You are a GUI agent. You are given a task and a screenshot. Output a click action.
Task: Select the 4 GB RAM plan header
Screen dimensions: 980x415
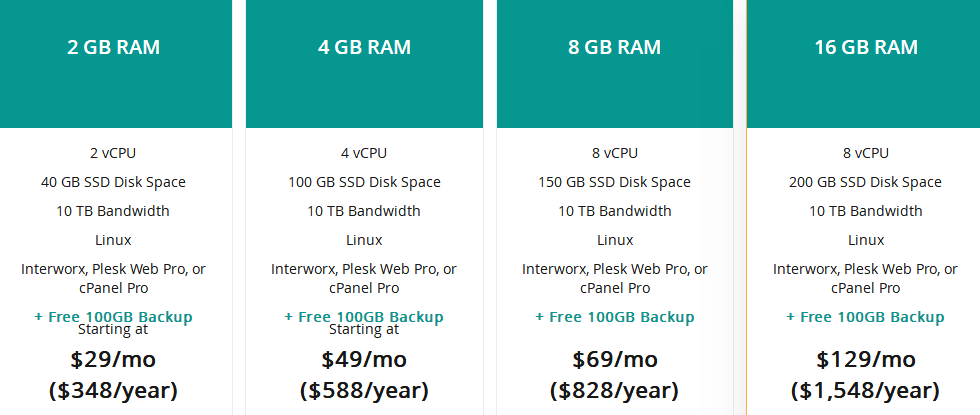(364, 48)
